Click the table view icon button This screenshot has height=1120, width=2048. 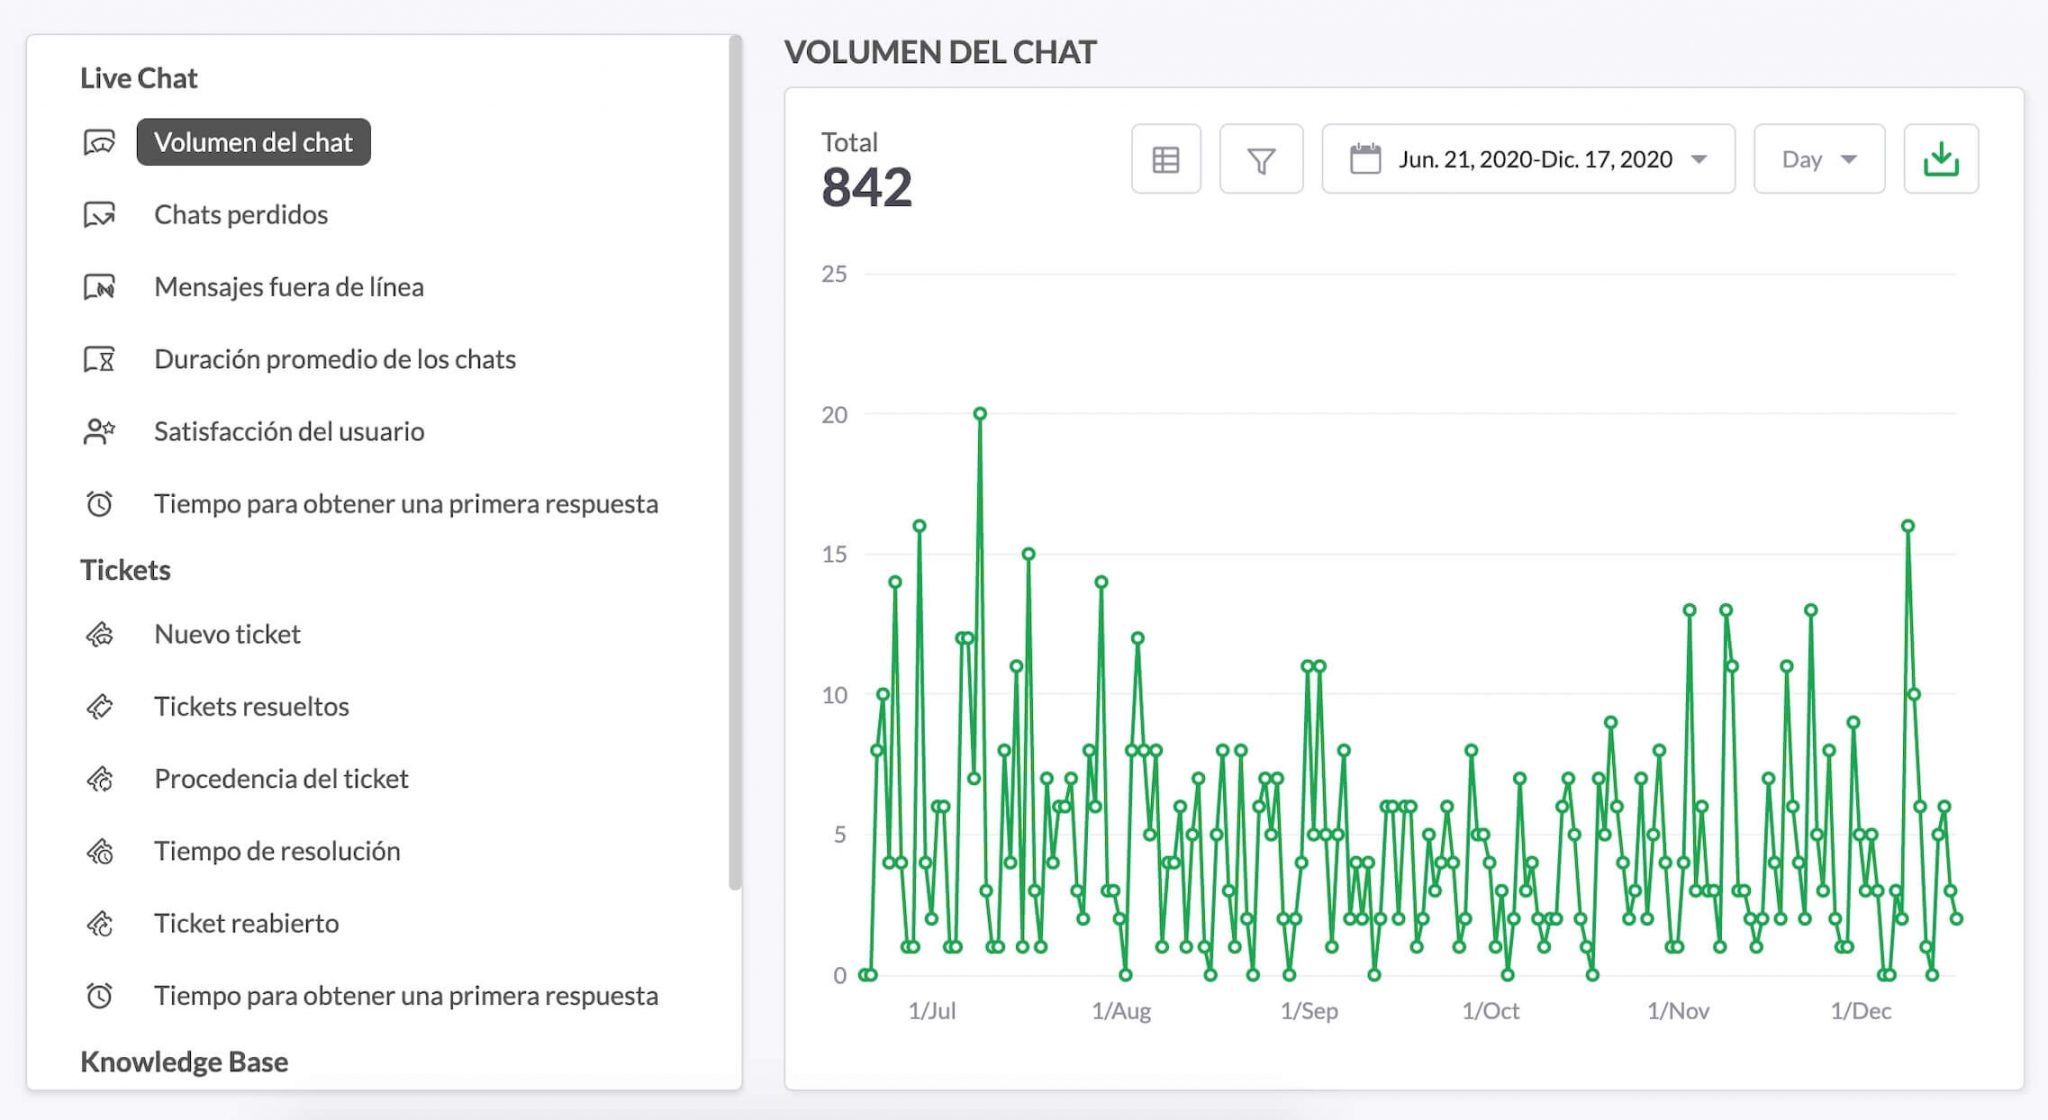(x=1166, y=160)
